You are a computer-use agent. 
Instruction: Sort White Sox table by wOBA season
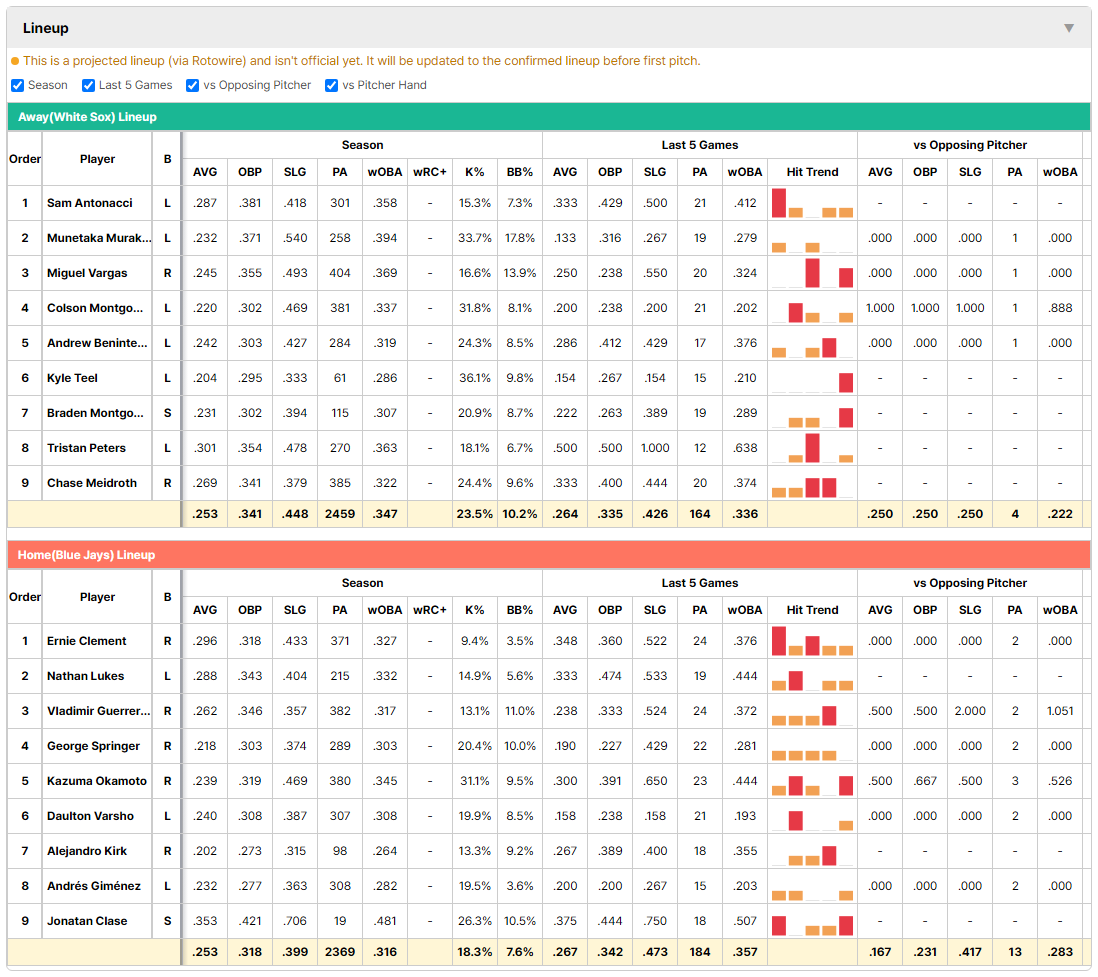tap(384, 172)
